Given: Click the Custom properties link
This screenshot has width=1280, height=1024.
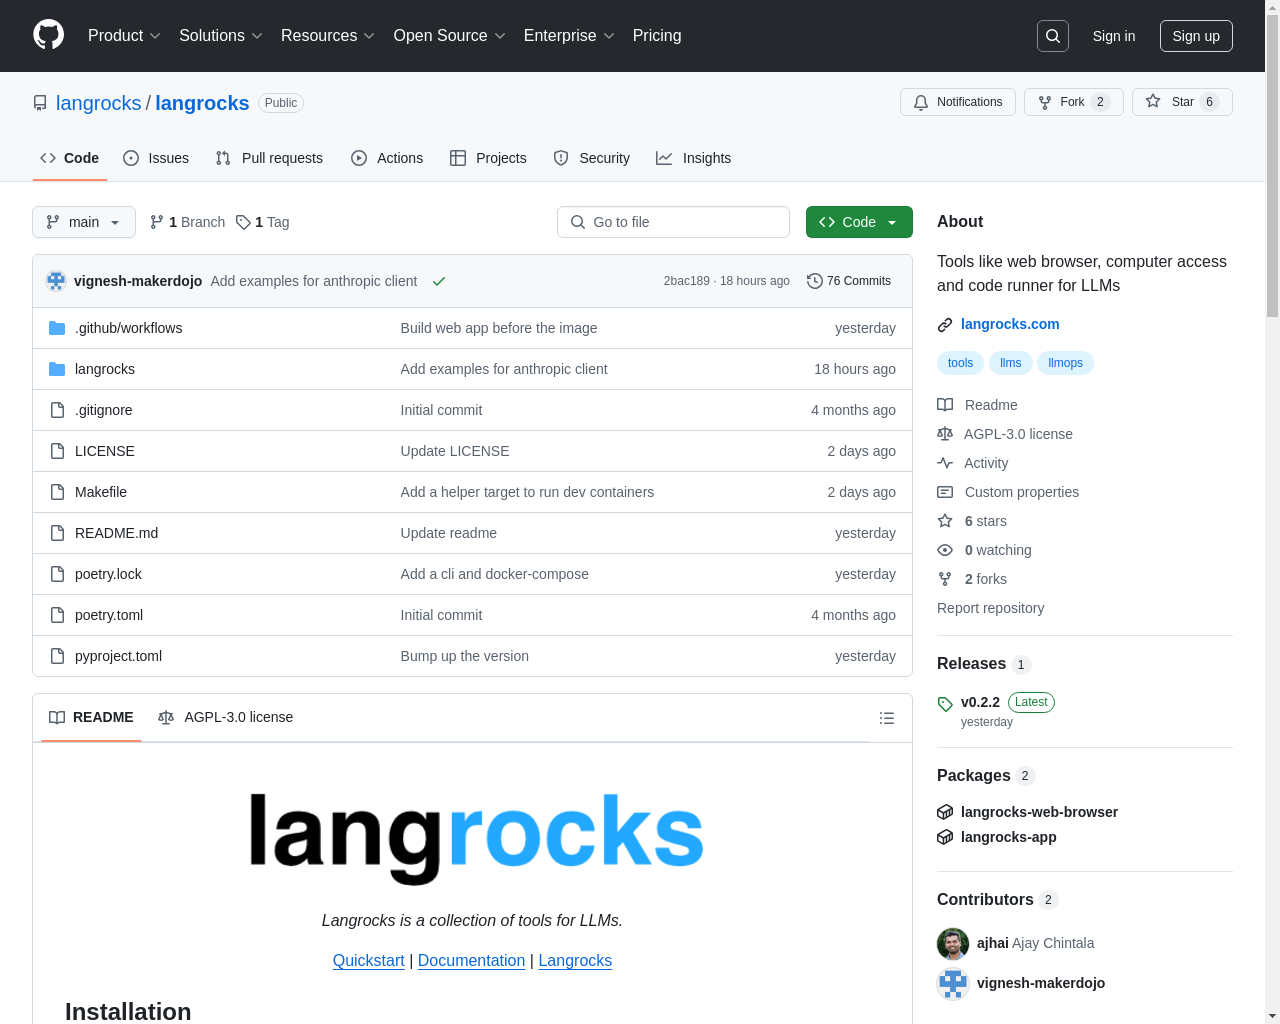Looking at the screenshot, I should click(1008, 492).
